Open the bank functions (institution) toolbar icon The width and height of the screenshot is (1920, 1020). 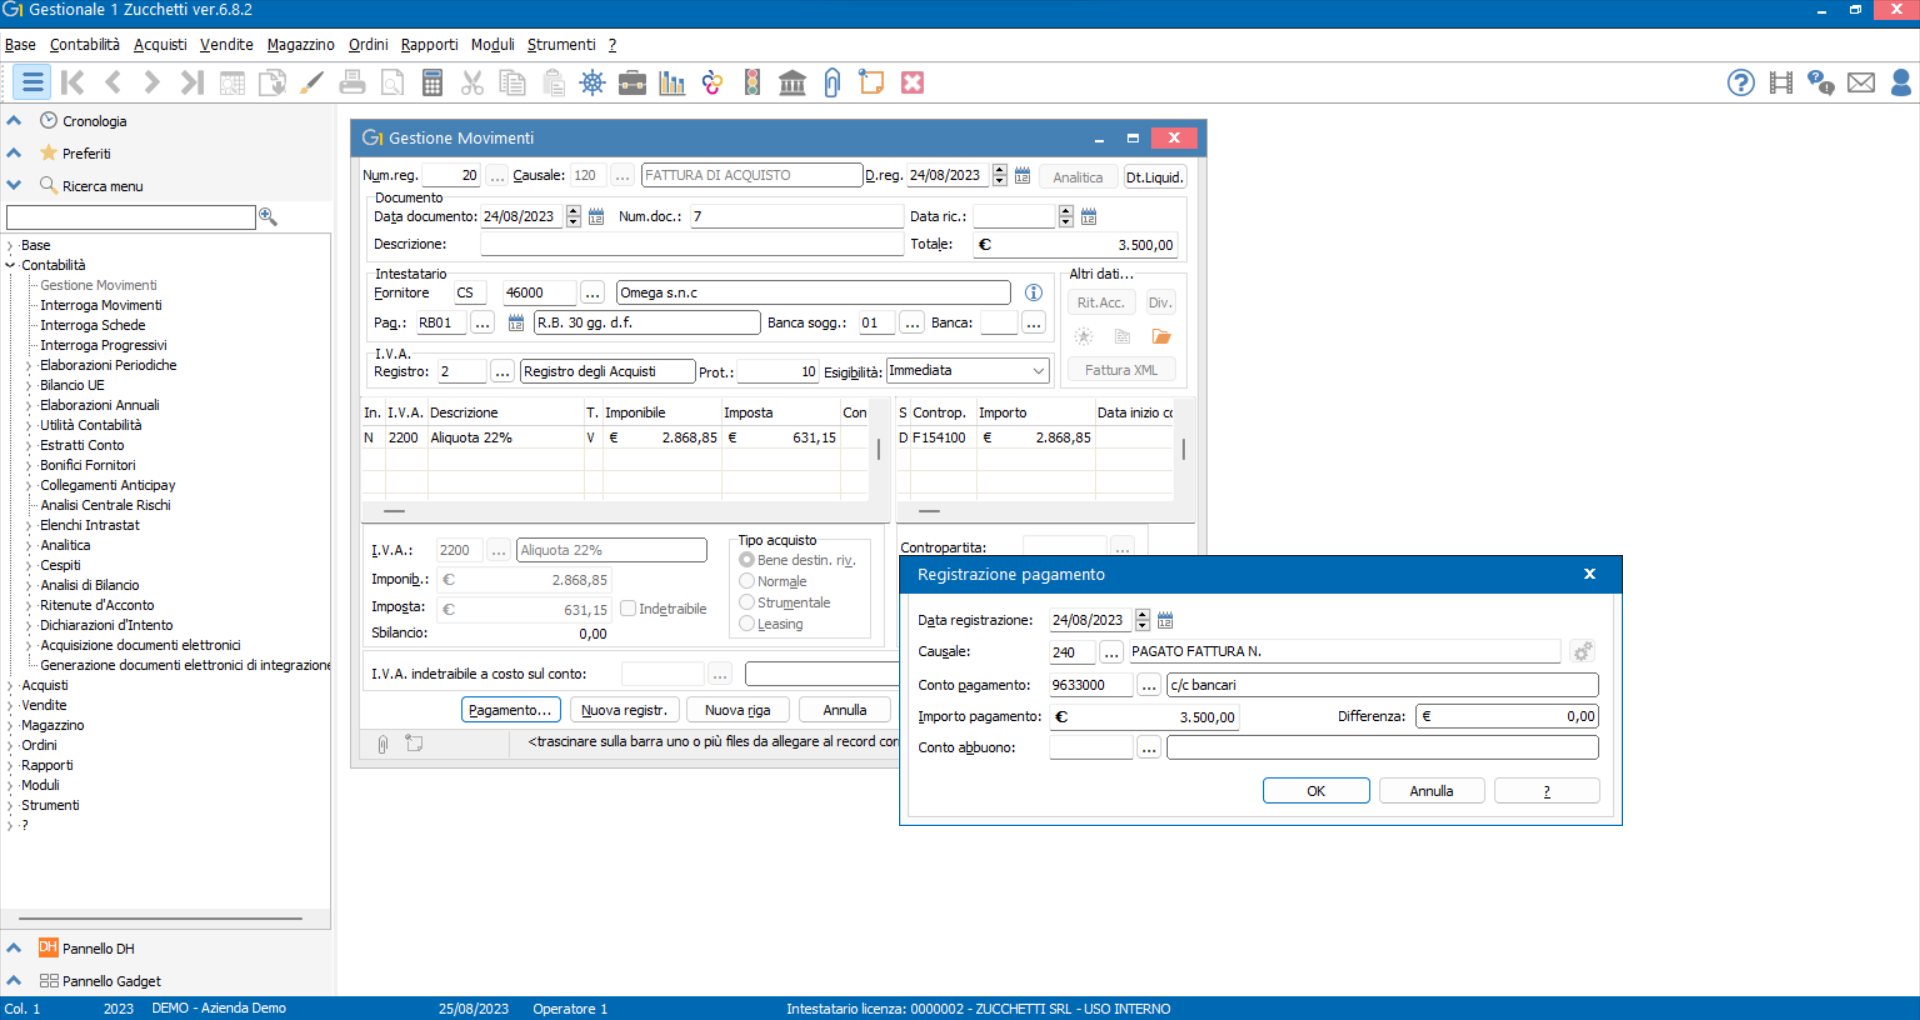pos(793,82)
